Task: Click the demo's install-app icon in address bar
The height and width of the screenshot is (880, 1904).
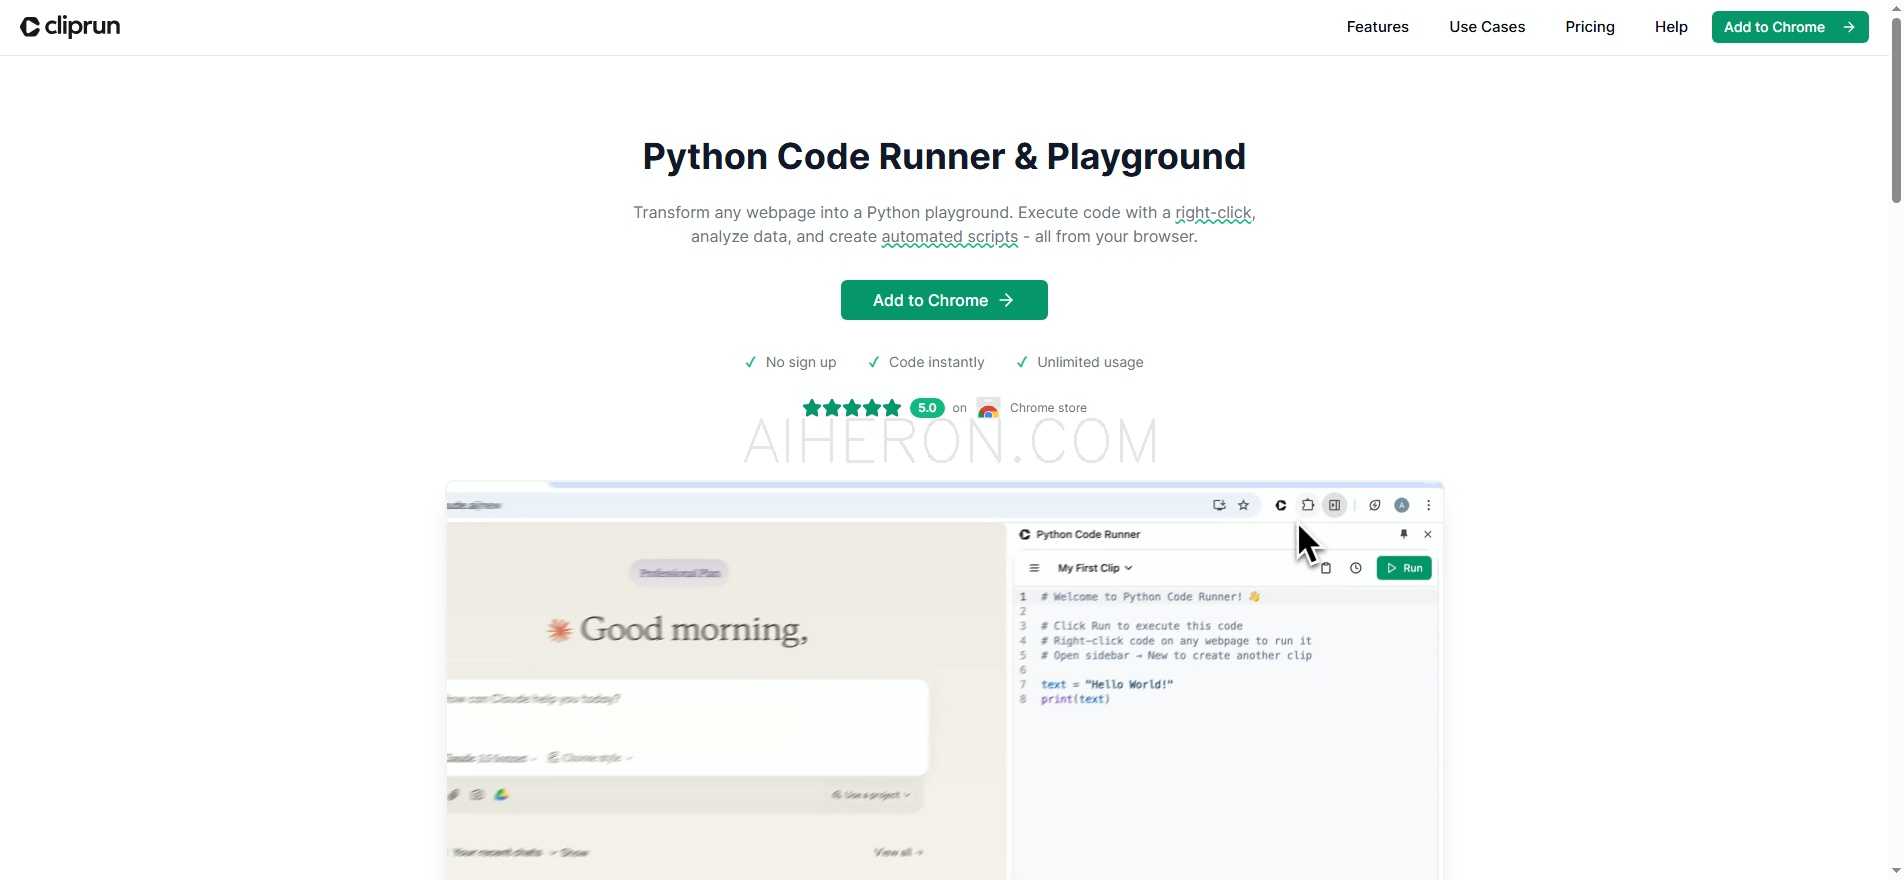Action: coord(1219,506)
